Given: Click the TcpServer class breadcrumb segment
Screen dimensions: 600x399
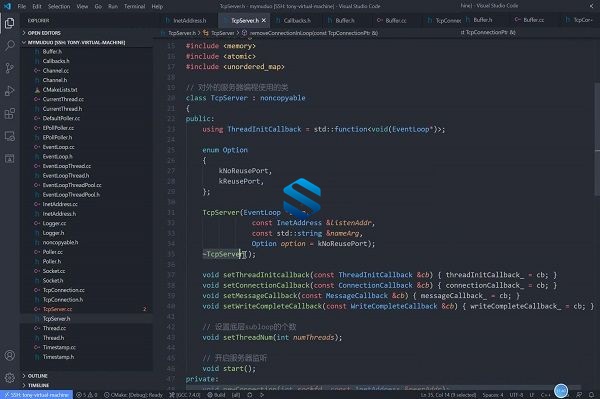Looking at the screenshot, I should click(x=219, y=33).
